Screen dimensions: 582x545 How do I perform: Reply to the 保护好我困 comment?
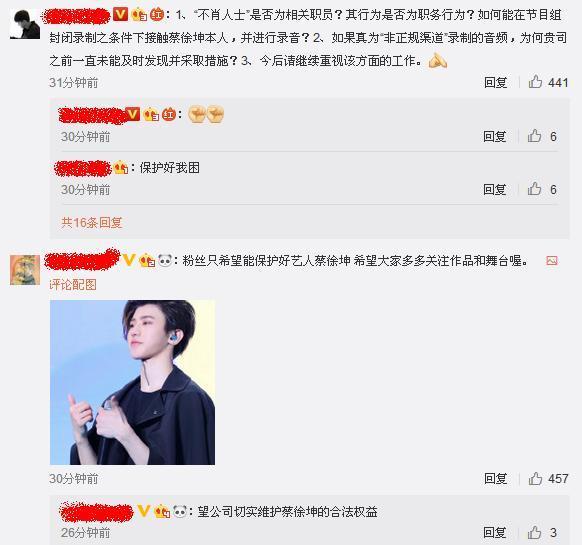click(494, 189)
